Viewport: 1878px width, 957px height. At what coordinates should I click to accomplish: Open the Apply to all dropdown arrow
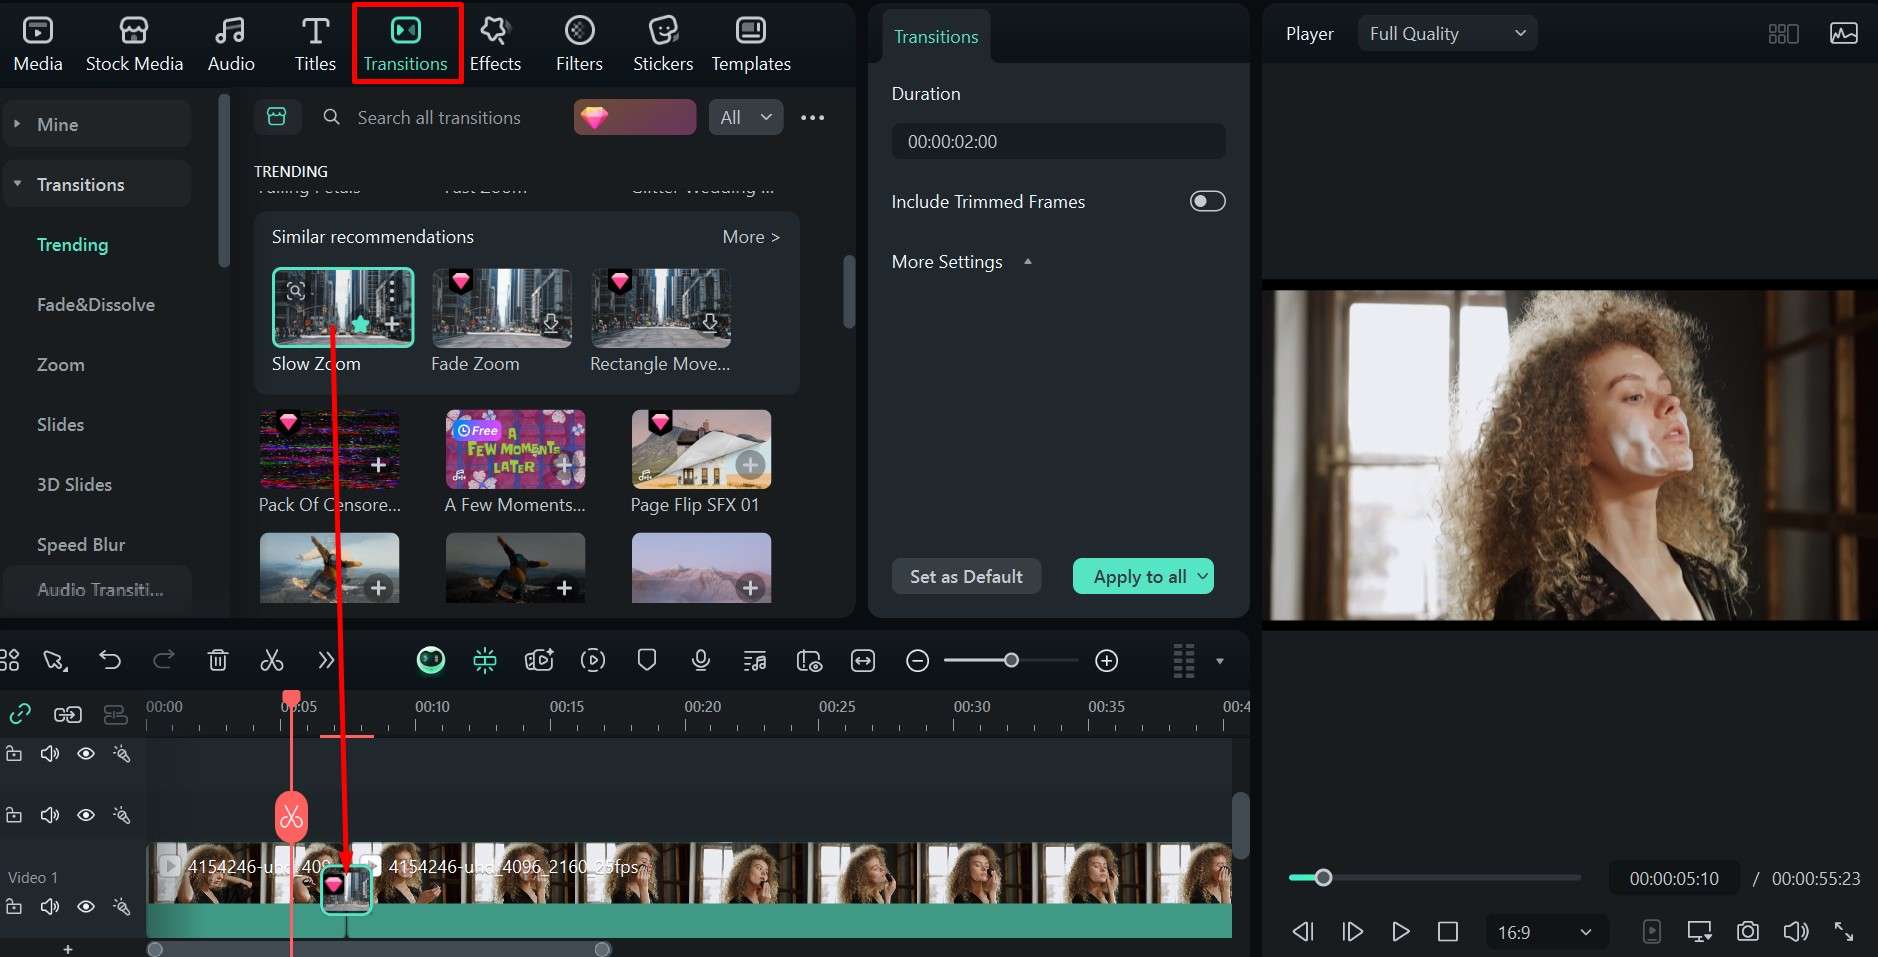(1202, 576)
